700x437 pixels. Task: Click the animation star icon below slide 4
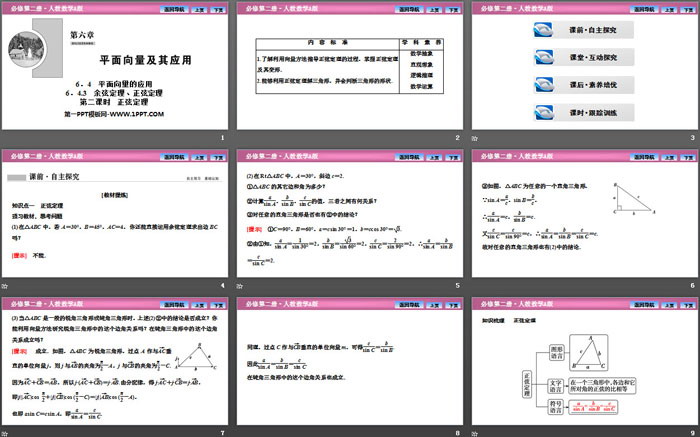[x=4, y=286]
